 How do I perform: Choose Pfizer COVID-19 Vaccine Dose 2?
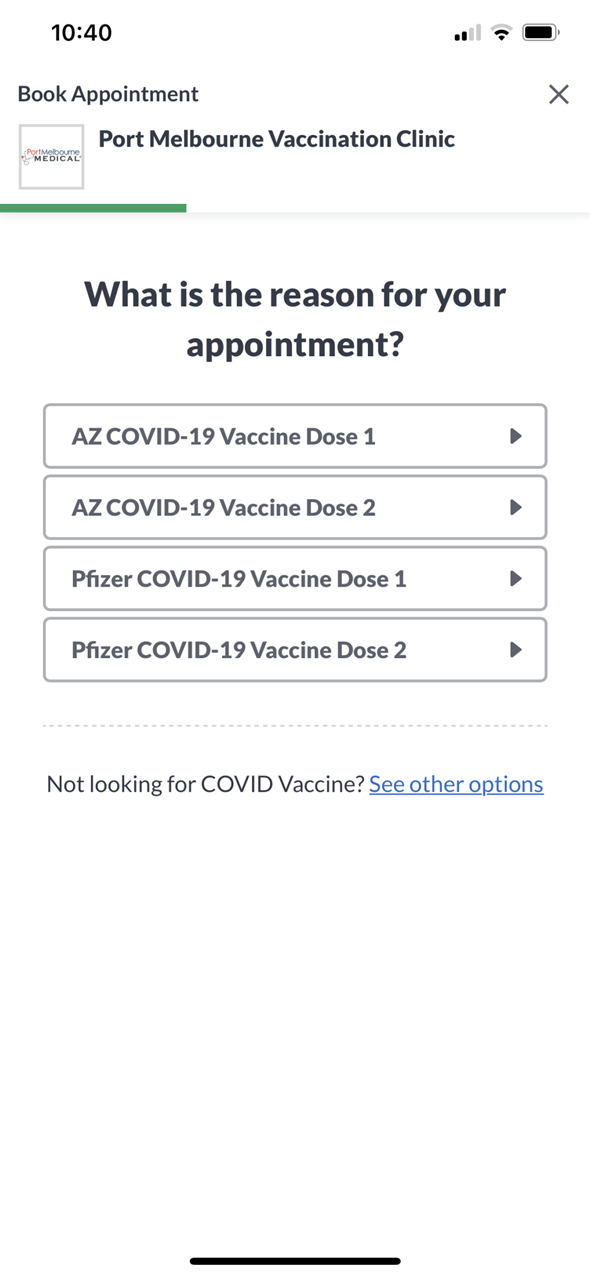(295, 650)
